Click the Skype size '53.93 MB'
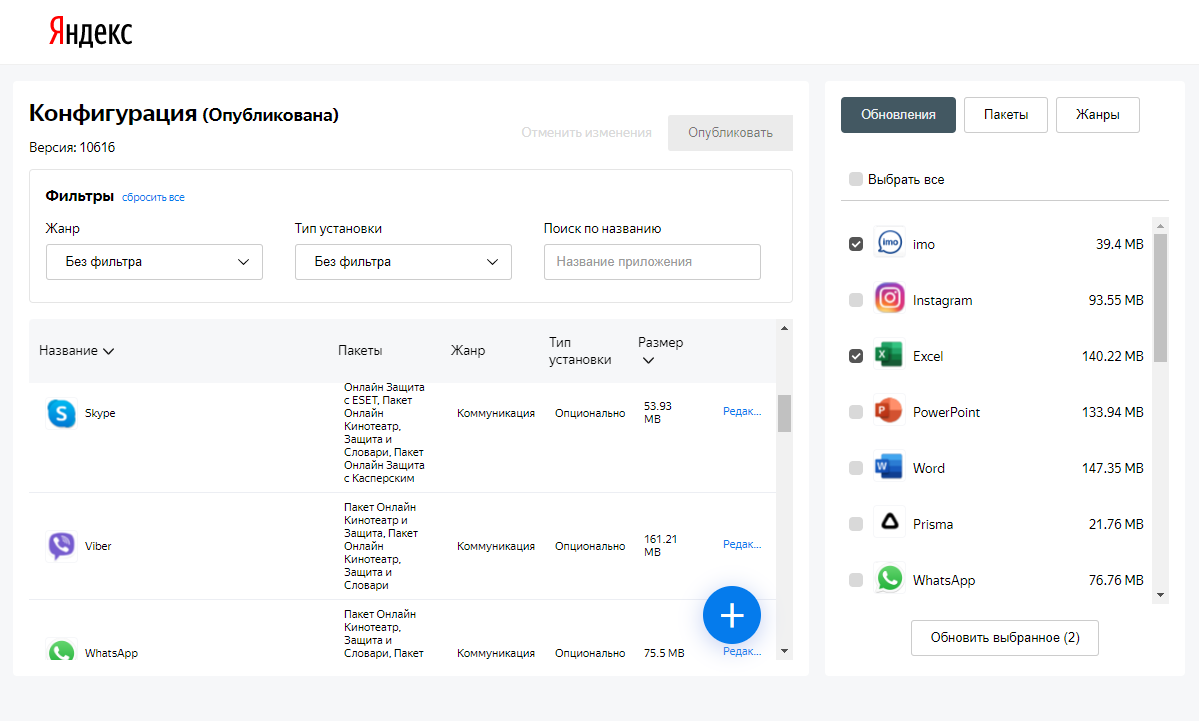The width and height of the screenshot is (1199, 721). 658,413
